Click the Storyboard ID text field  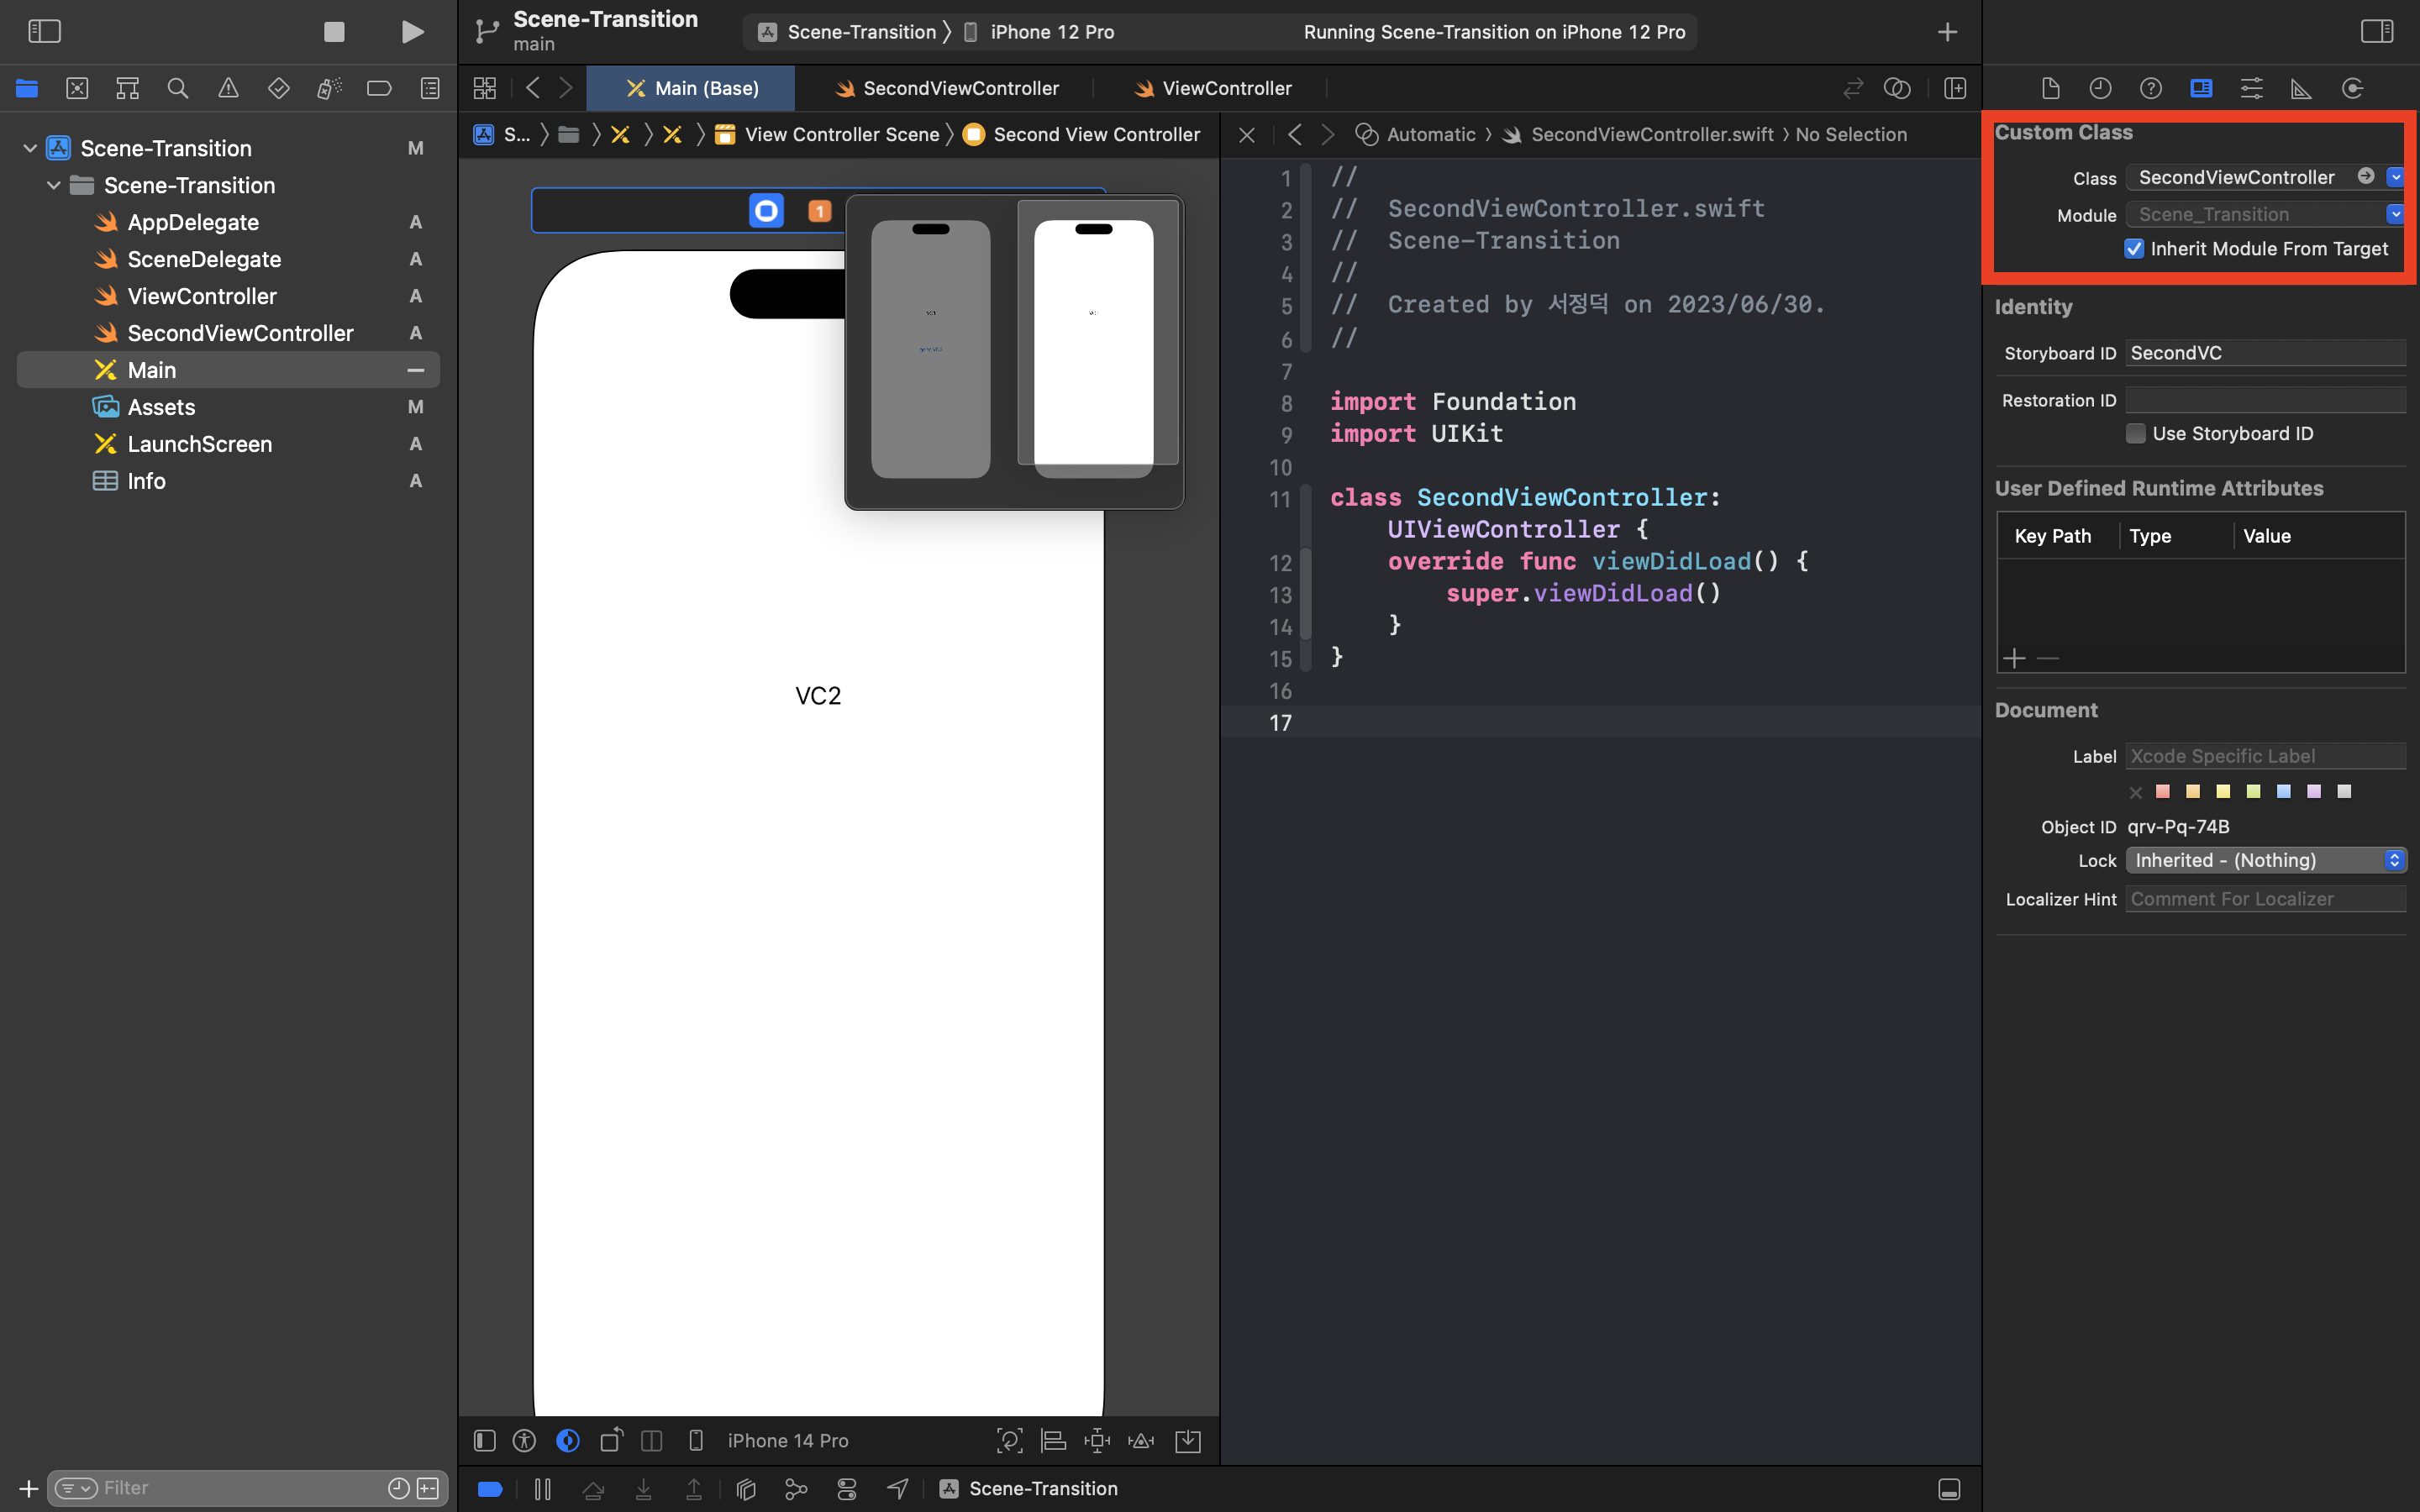[2264, 353]
